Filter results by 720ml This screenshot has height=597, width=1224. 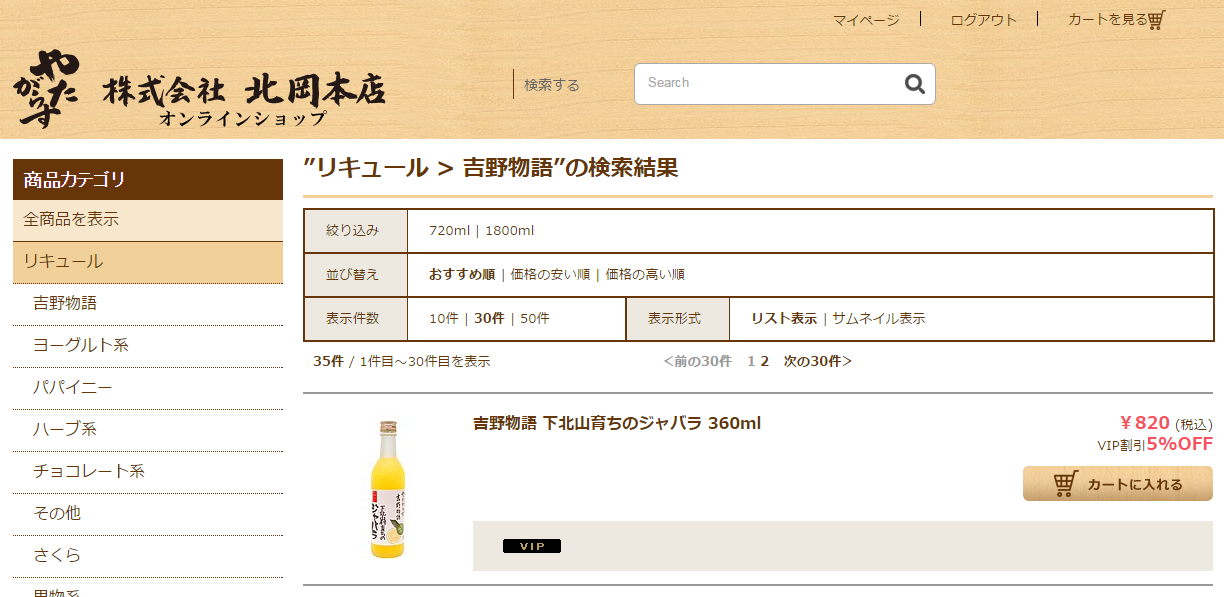[x=449, y=231]
